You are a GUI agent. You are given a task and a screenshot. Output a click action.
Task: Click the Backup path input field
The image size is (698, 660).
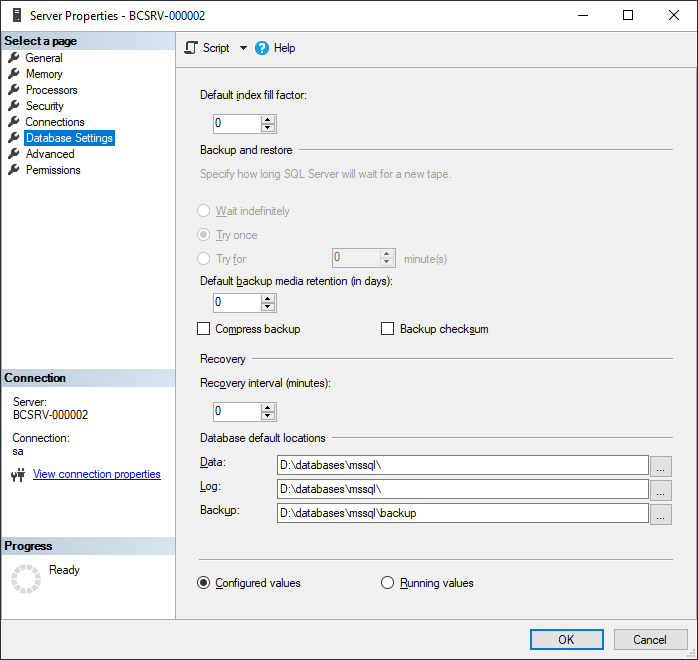click(x=463, y=513)
